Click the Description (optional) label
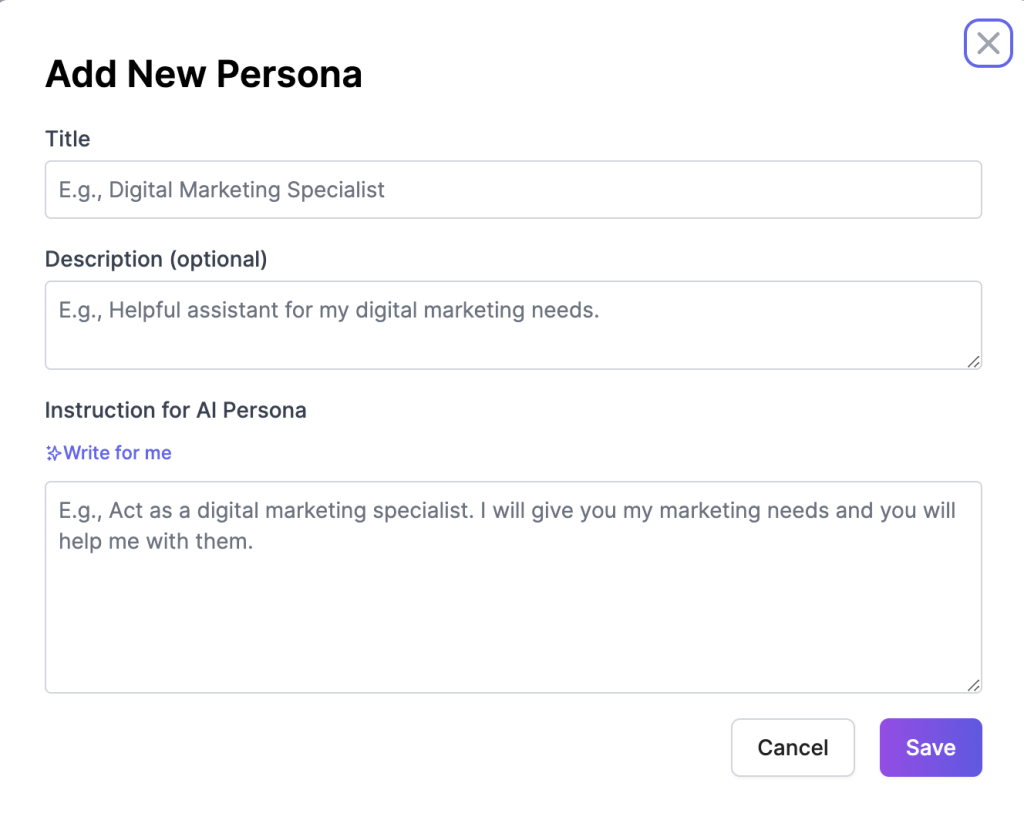Viewport: 1024px width, 820px height. (156, 259)
